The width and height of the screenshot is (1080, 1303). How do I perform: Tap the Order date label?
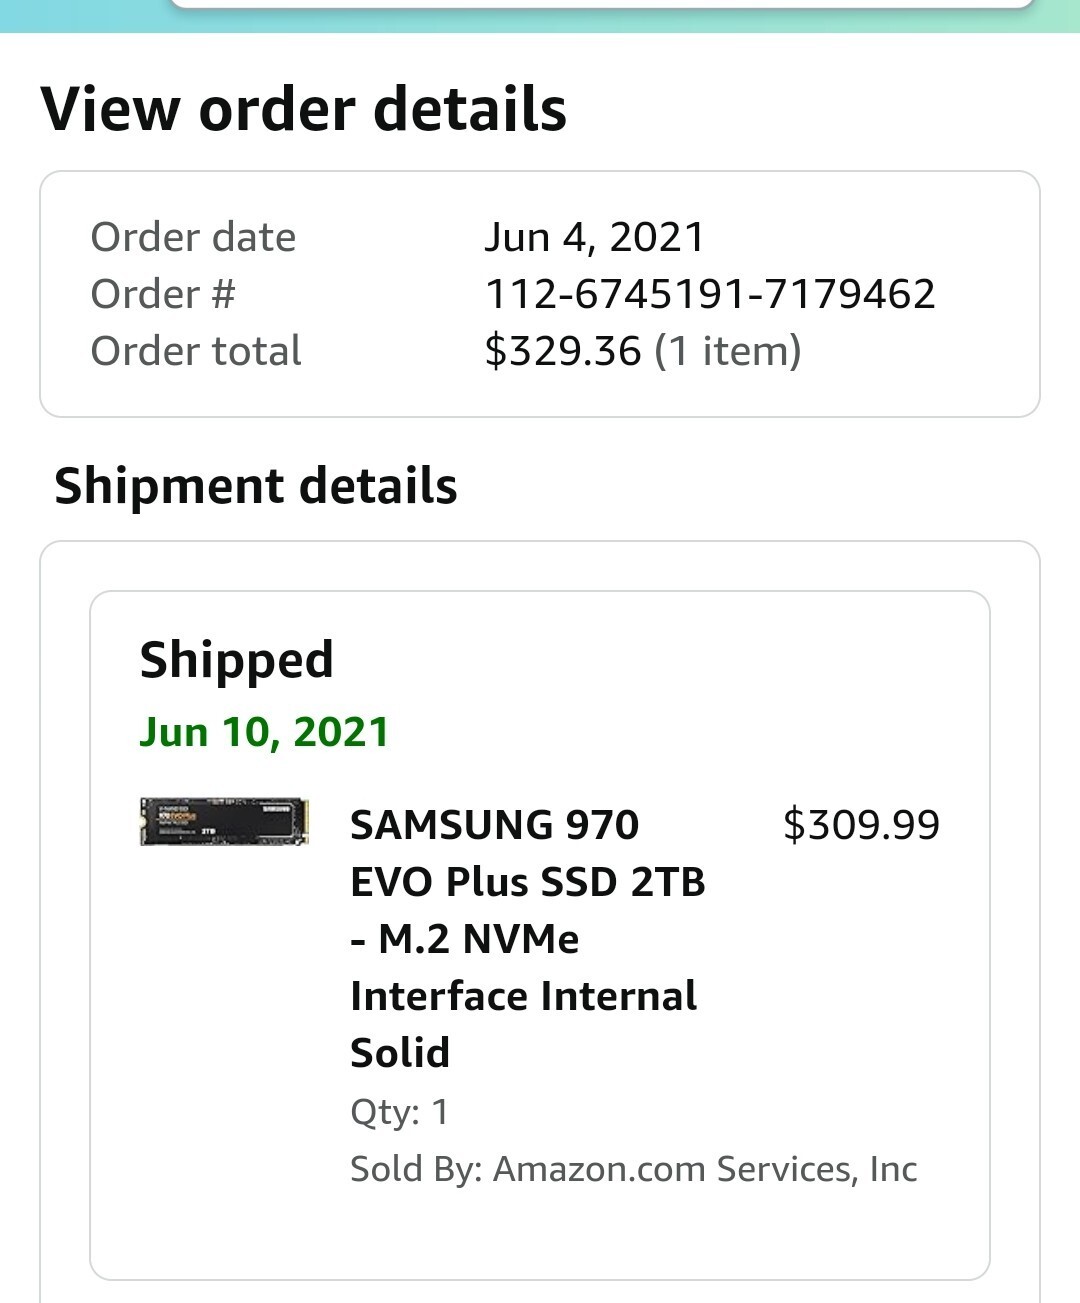click(193, 237)
